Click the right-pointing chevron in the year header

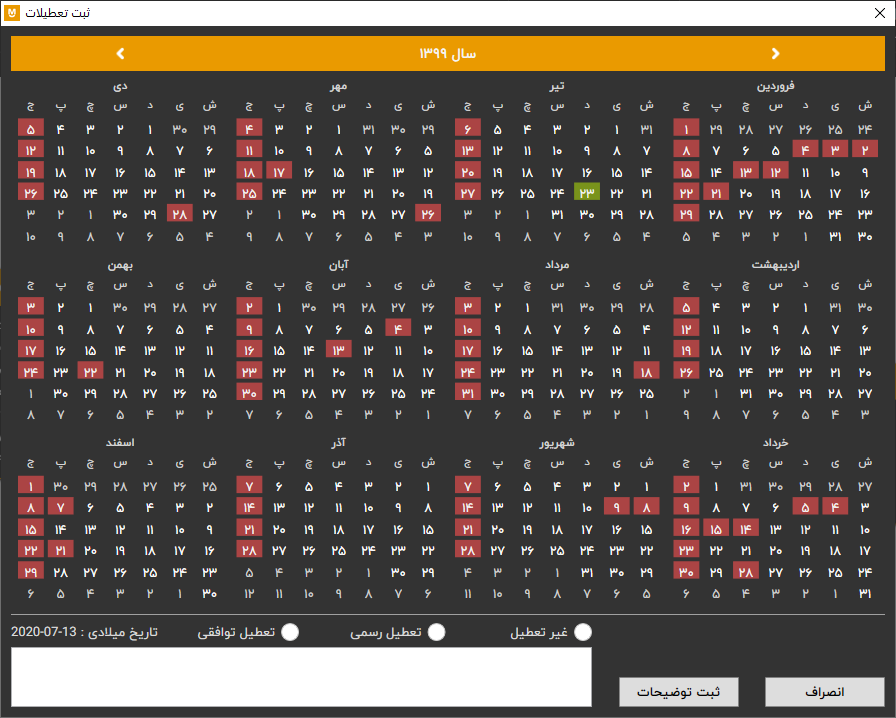[x=775, y=53]
